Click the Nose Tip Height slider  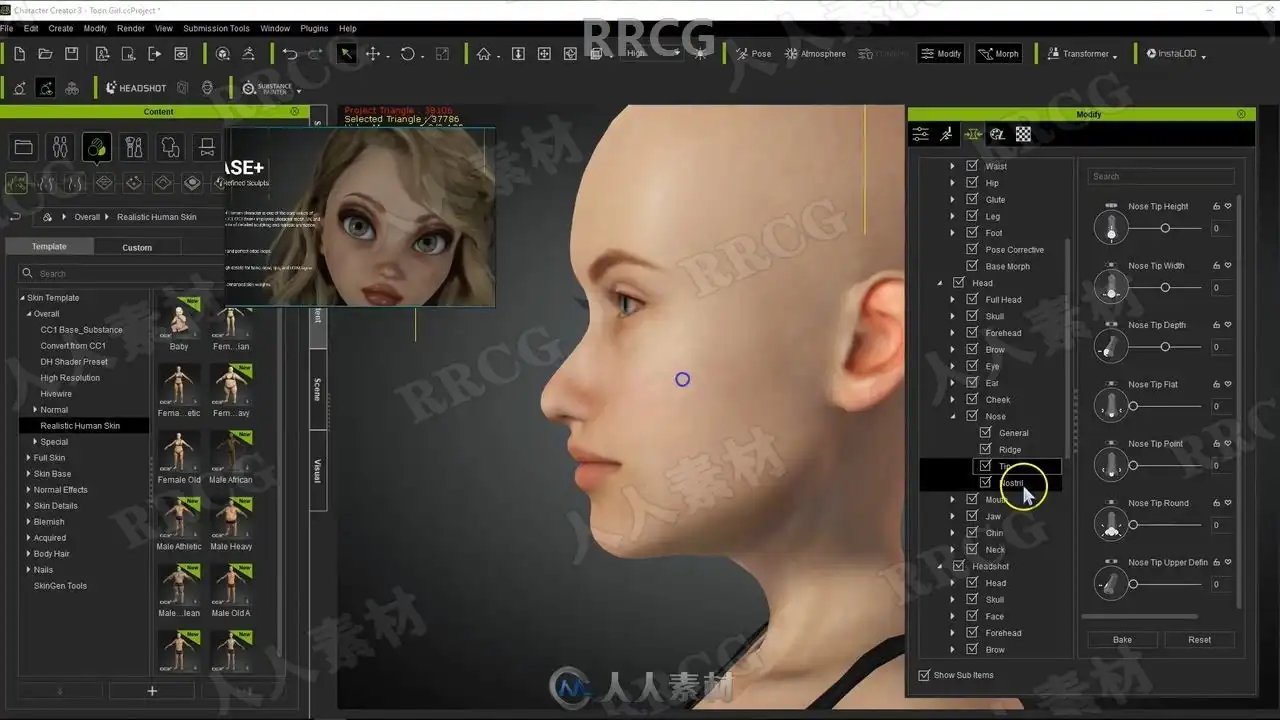1165,229
